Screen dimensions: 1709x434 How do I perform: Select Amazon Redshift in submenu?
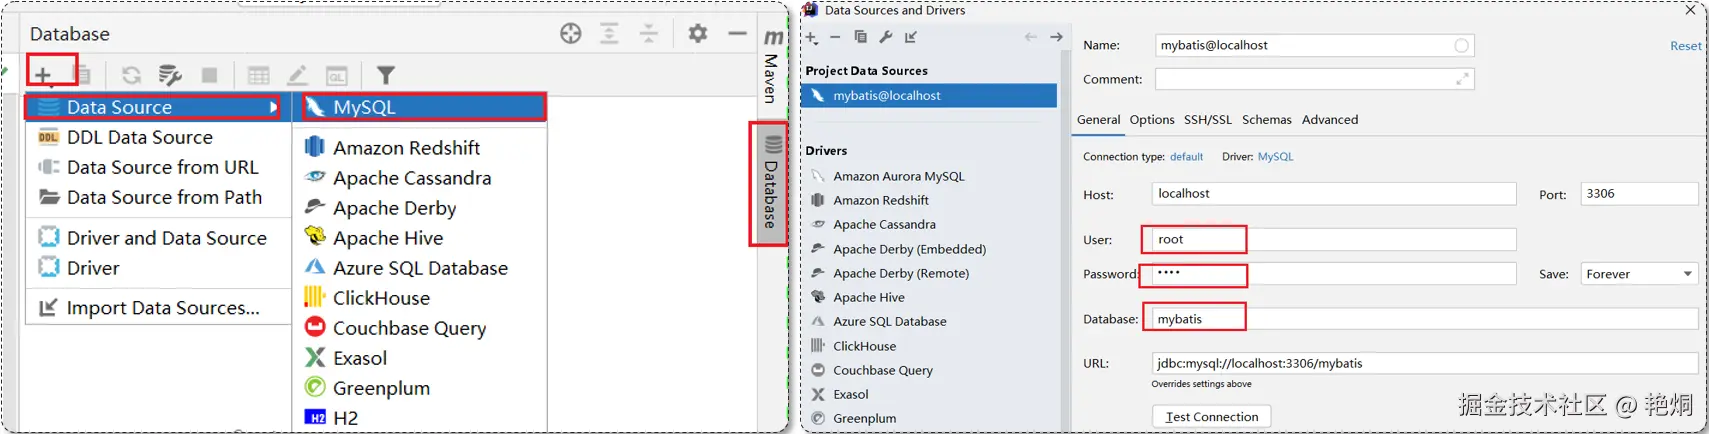point(421,148)
